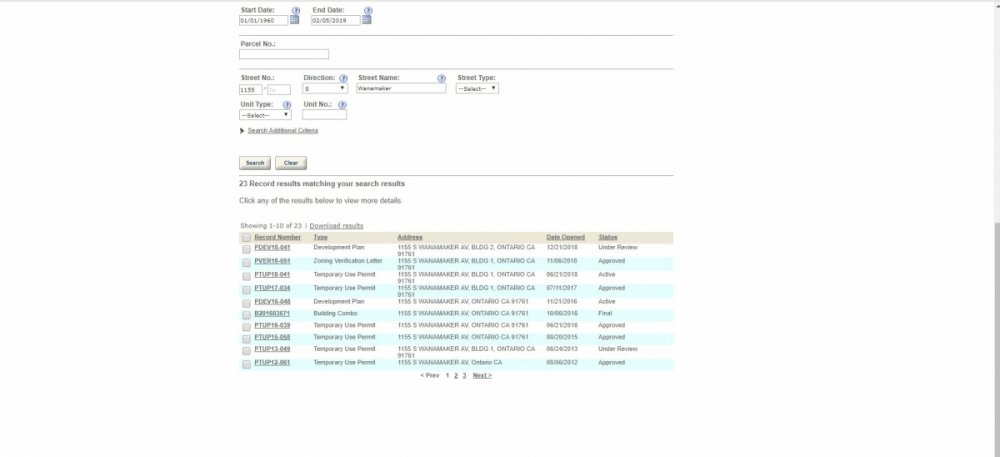
Task: Click the '12/21/2018' date opened cell
Action: (562, 247)
